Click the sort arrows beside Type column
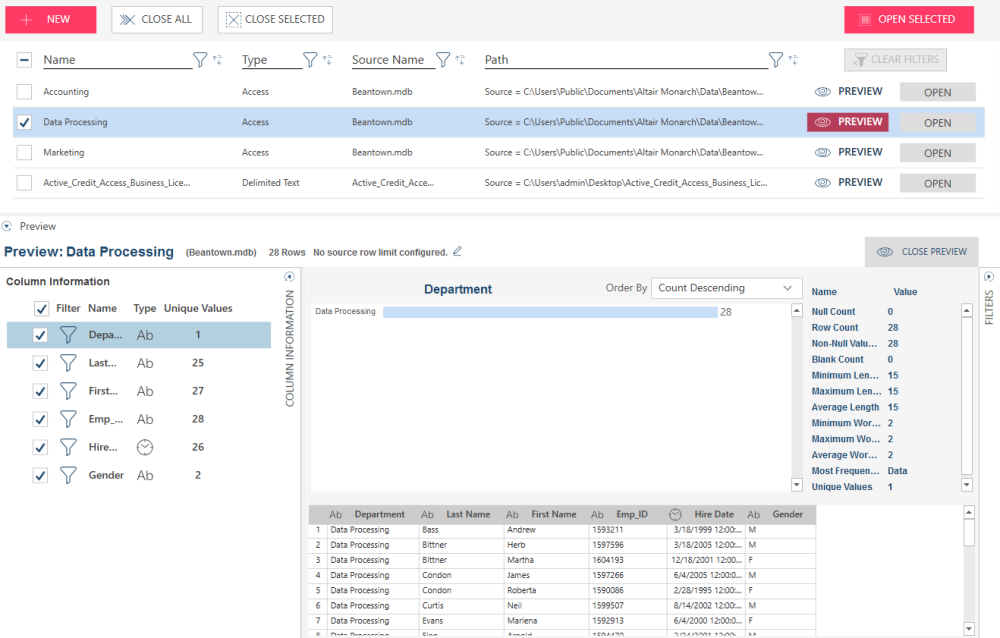The width and height of the screenshot is (1000, 638). 327,60
